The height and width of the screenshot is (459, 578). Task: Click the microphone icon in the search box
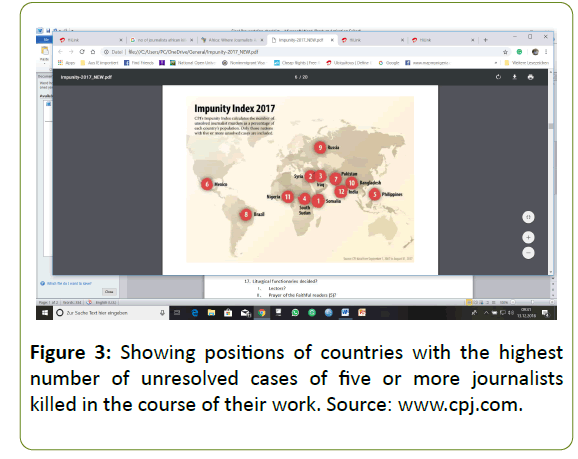162,313
